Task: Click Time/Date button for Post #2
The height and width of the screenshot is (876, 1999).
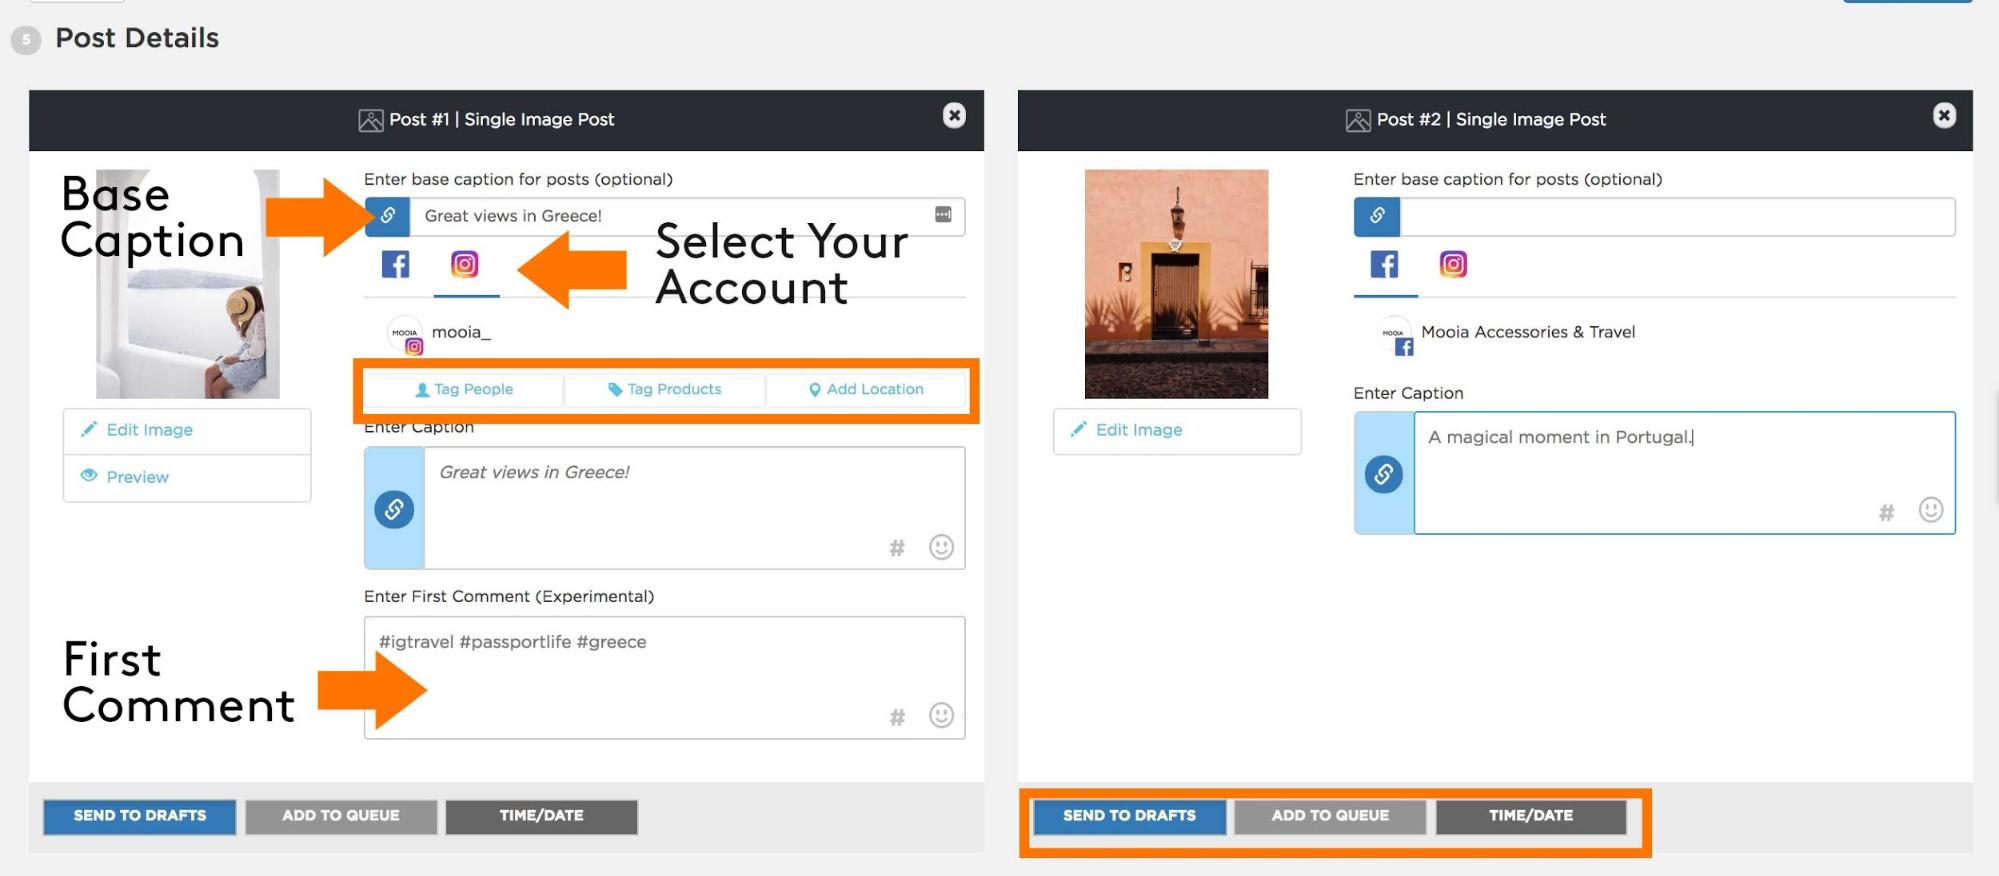Action: pos(1530,816)
